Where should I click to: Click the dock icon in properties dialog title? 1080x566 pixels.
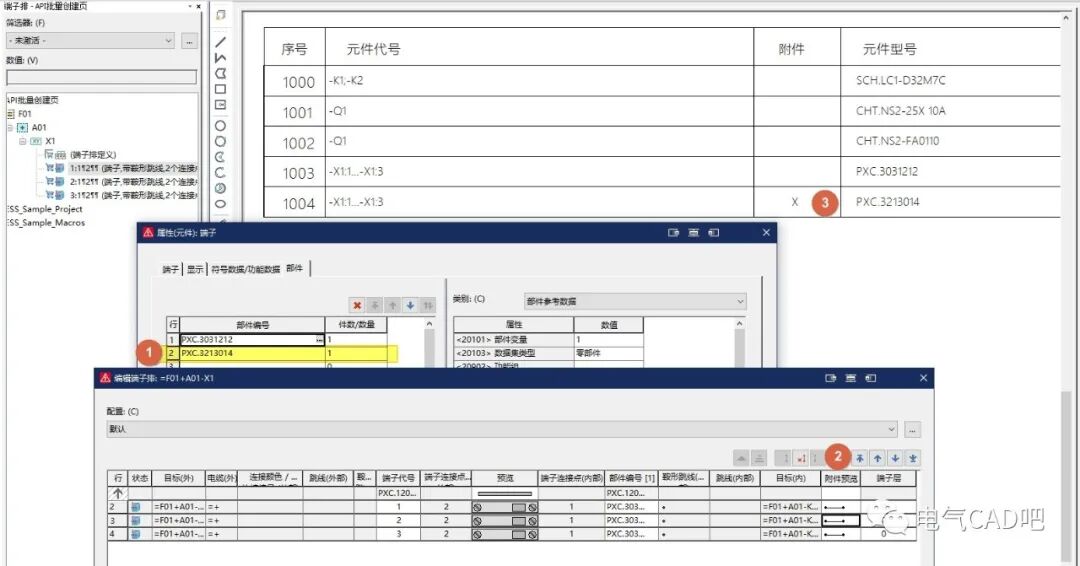pyautogui.click(x=674, y=233)
